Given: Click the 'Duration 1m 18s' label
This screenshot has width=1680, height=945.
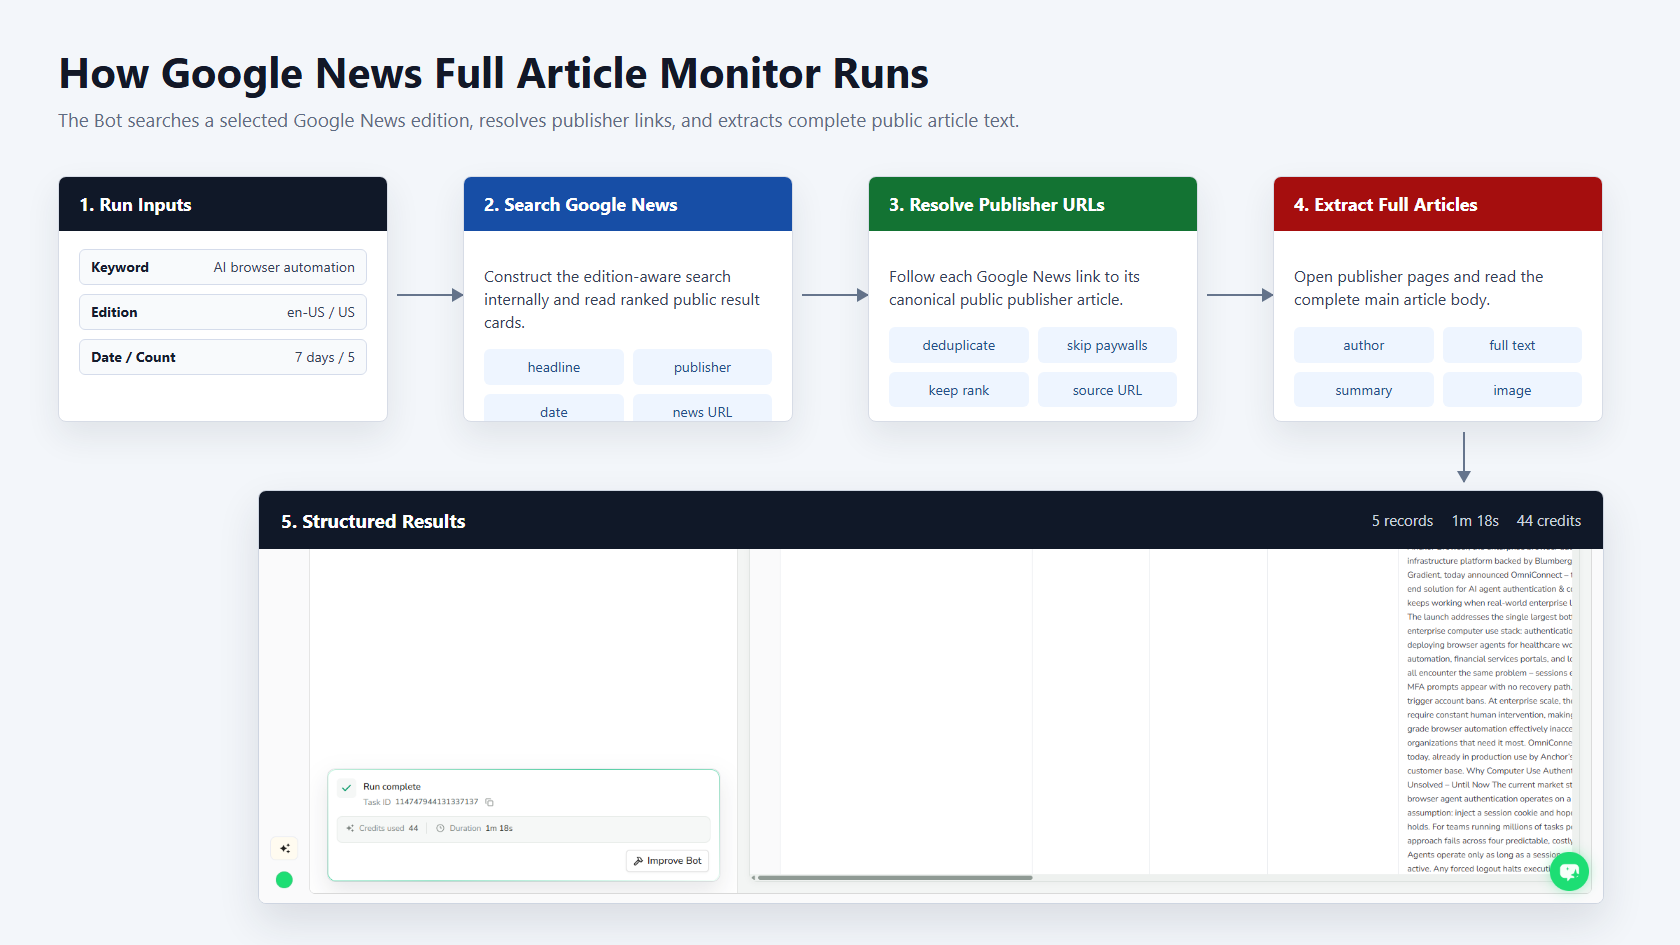Looking at the screenshot, I should pos(481,828).
